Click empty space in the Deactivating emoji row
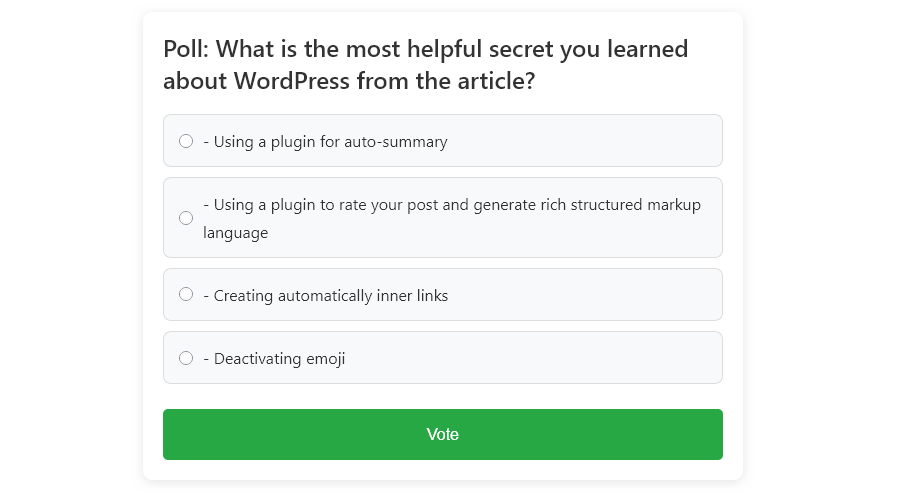 pyautogui.click(x=533, y=358)
